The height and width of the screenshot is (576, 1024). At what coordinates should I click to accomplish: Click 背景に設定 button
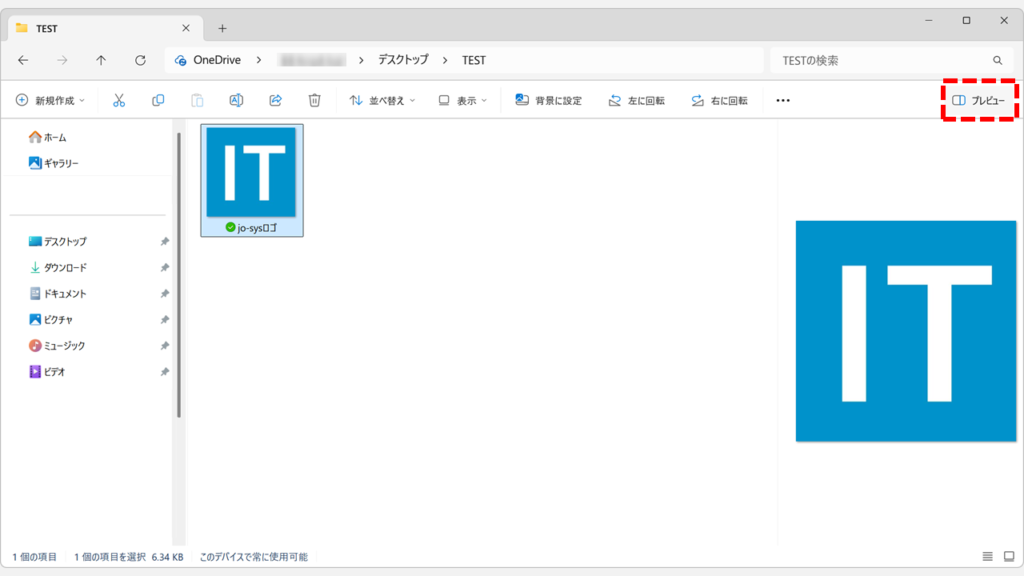point(548,100)
